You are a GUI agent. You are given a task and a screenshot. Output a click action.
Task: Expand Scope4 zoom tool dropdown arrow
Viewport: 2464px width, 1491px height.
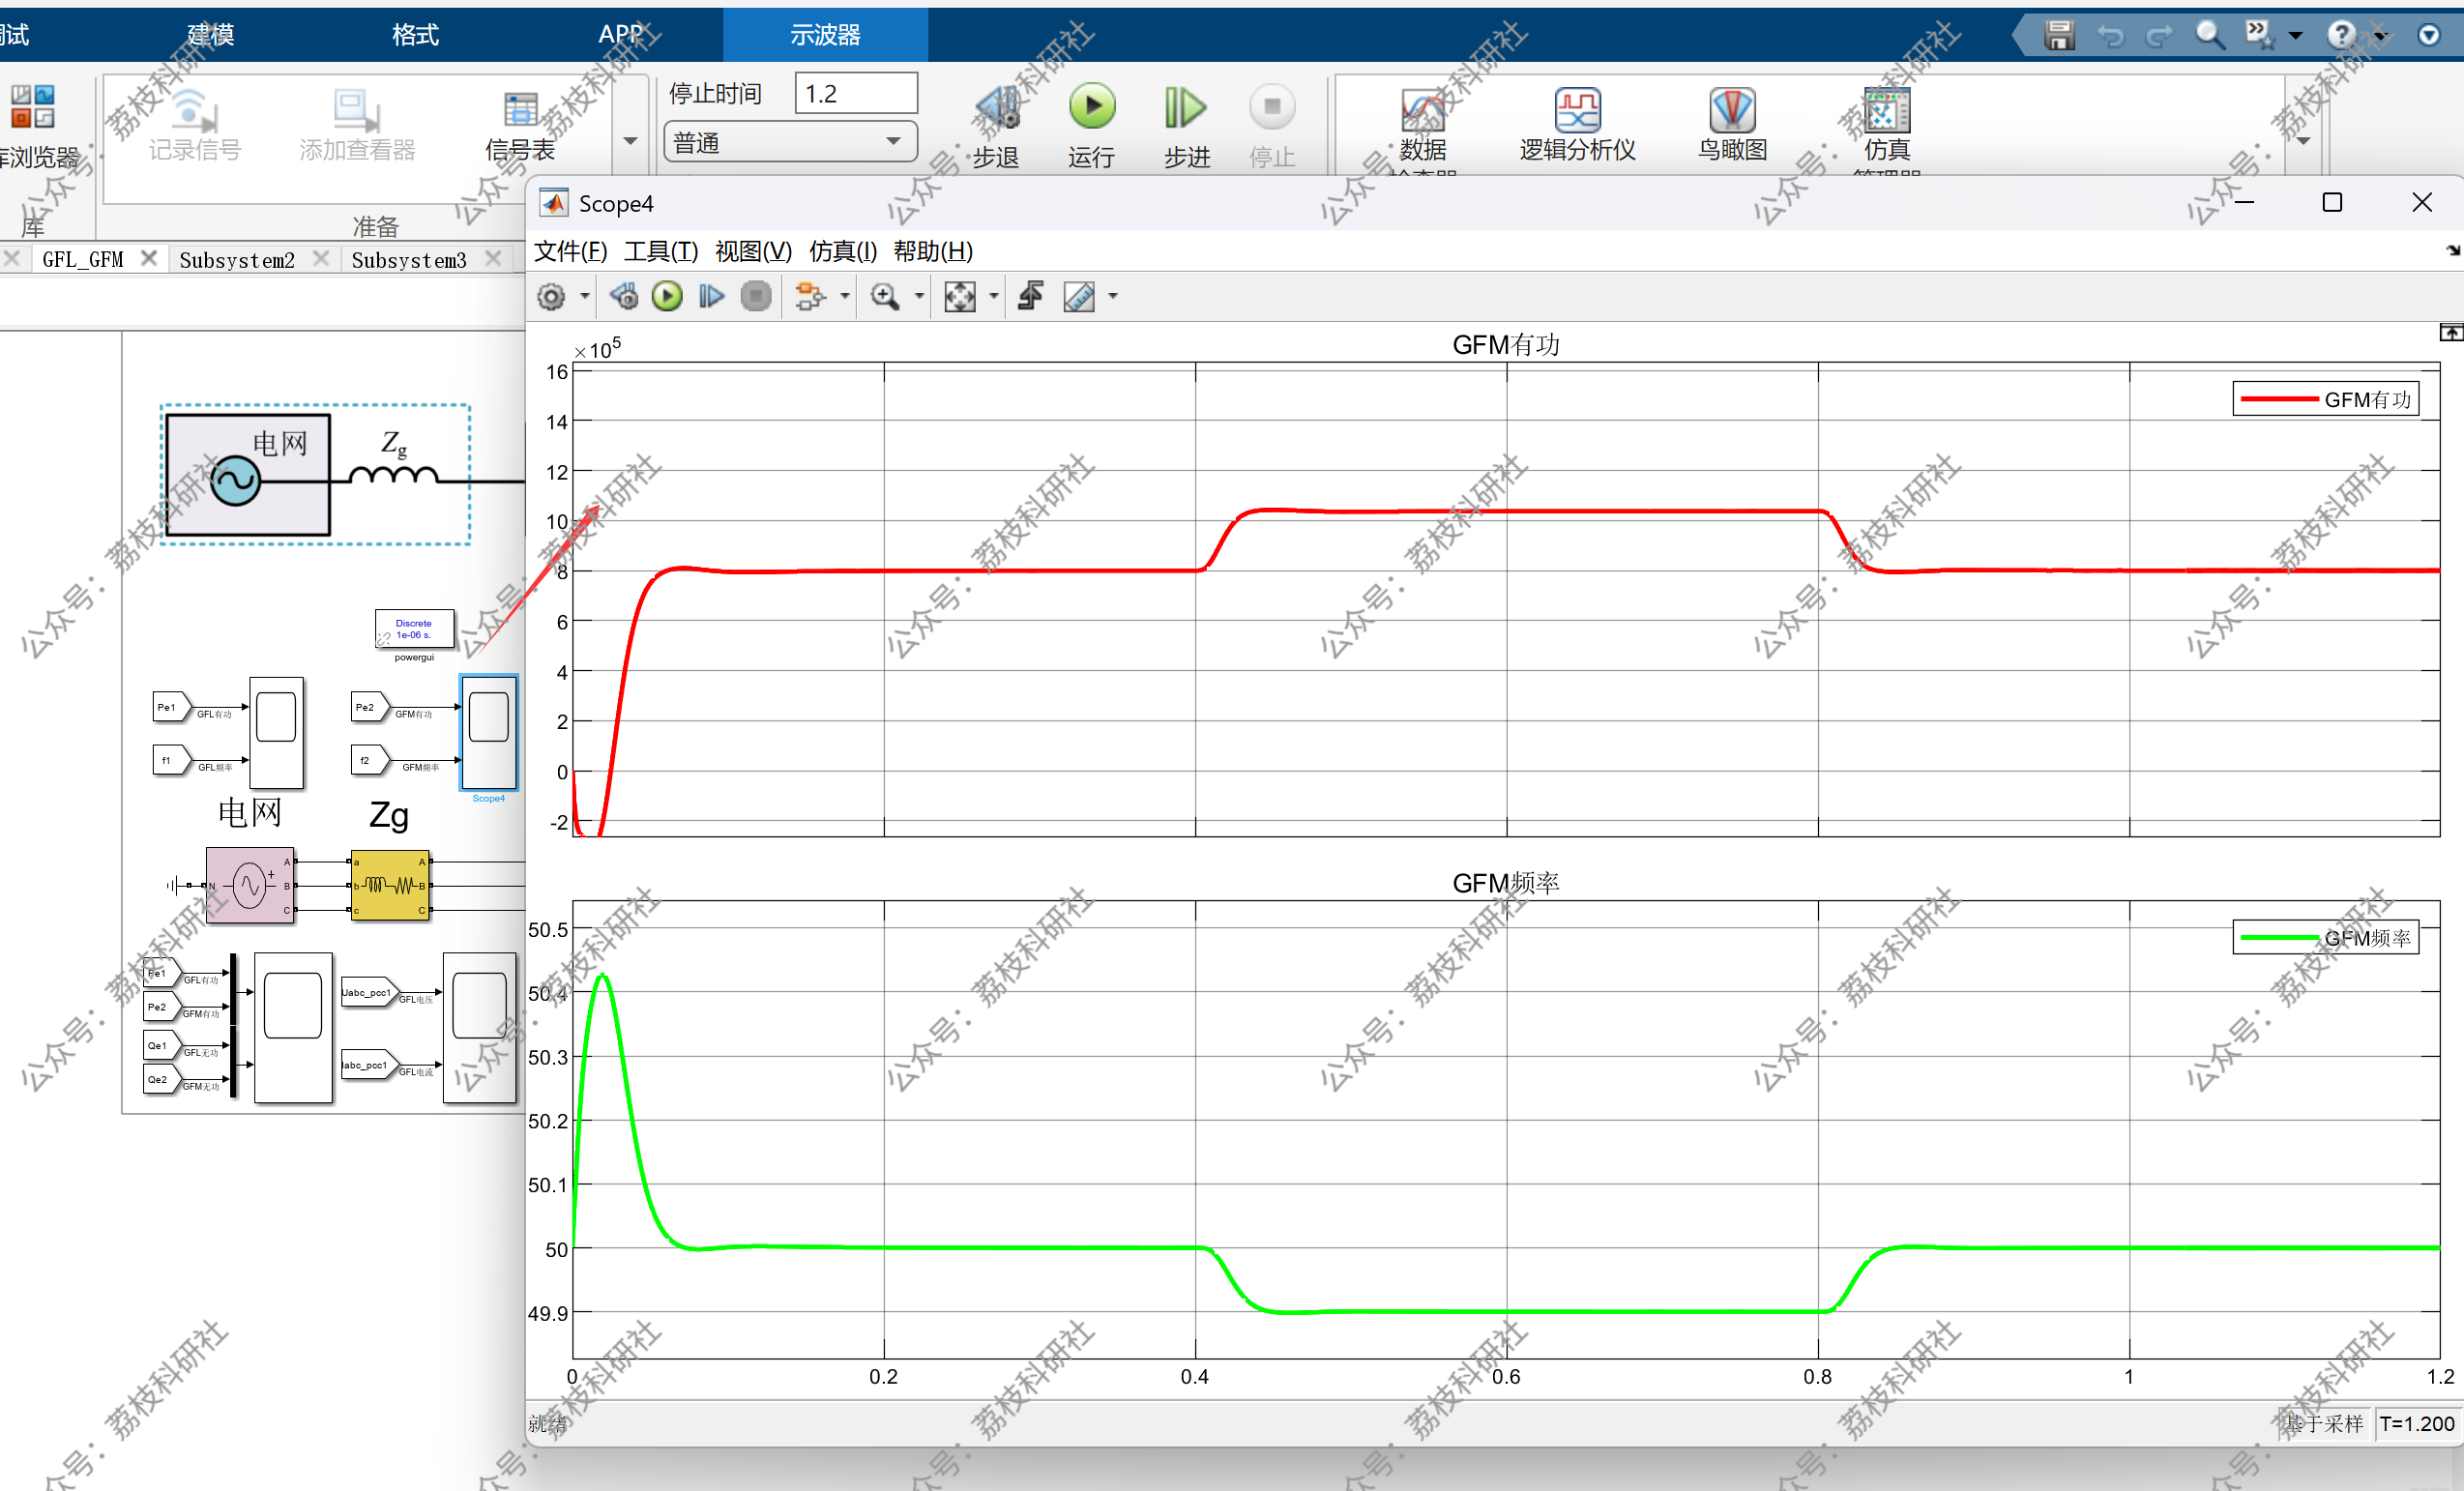(919, 296)
